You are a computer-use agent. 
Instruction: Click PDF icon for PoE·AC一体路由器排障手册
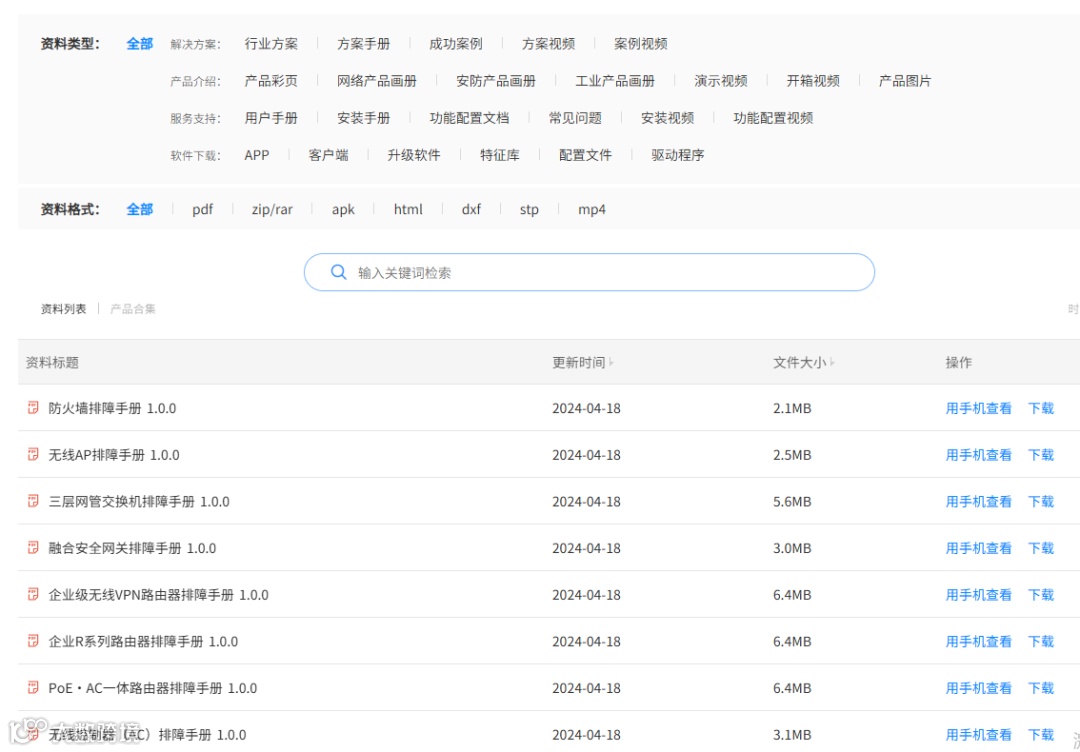click(x=32, y=688)
